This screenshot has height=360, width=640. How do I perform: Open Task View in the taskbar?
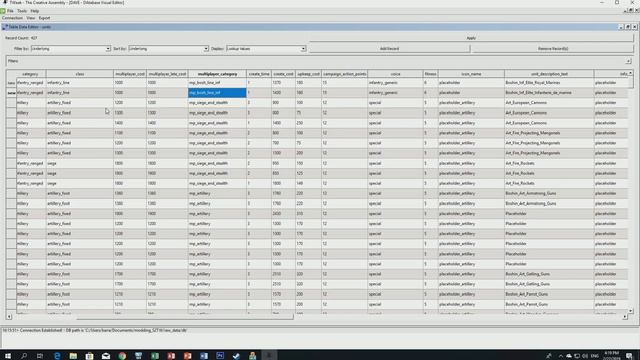[40, 356]
